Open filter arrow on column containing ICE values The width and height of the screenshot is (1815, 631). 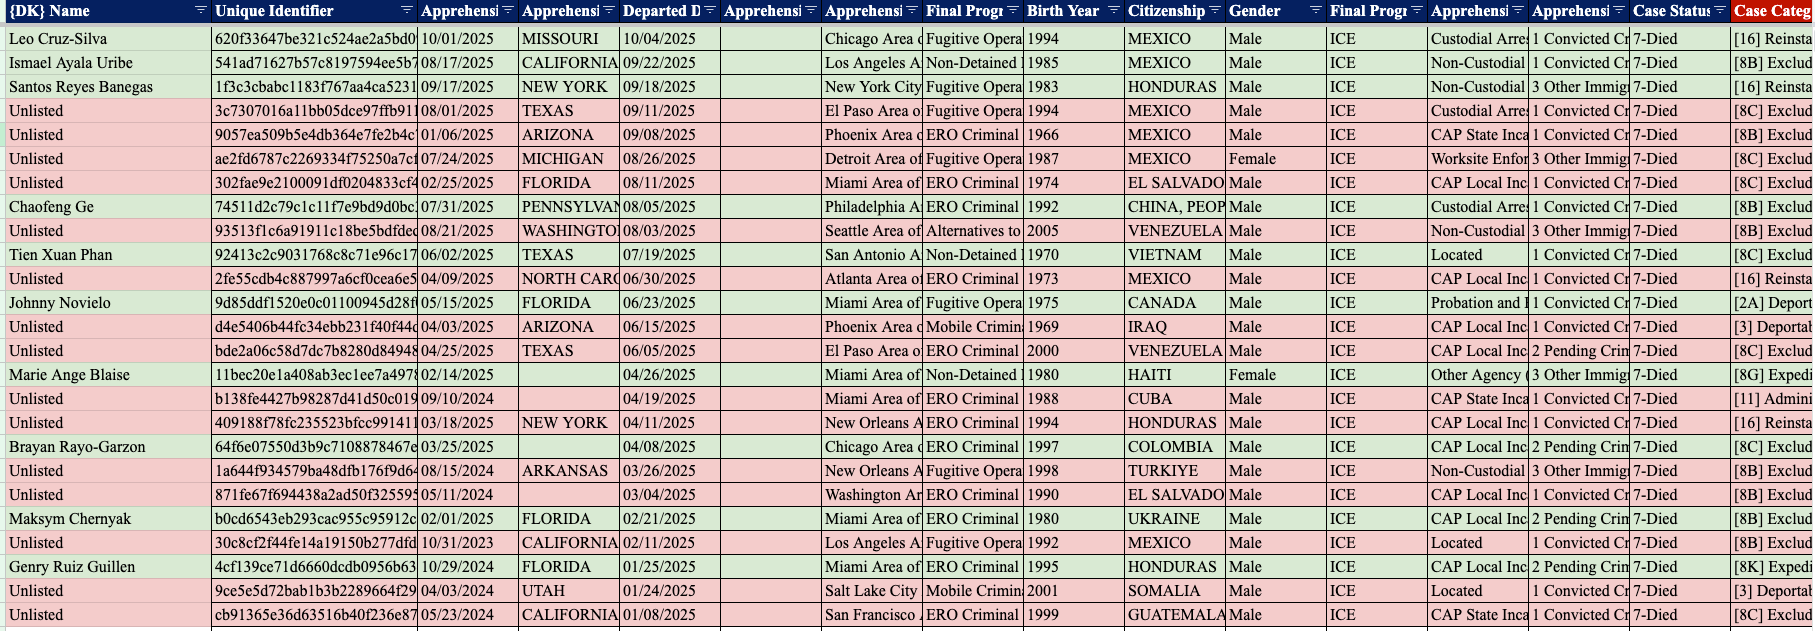click(x=1417, y=11)
